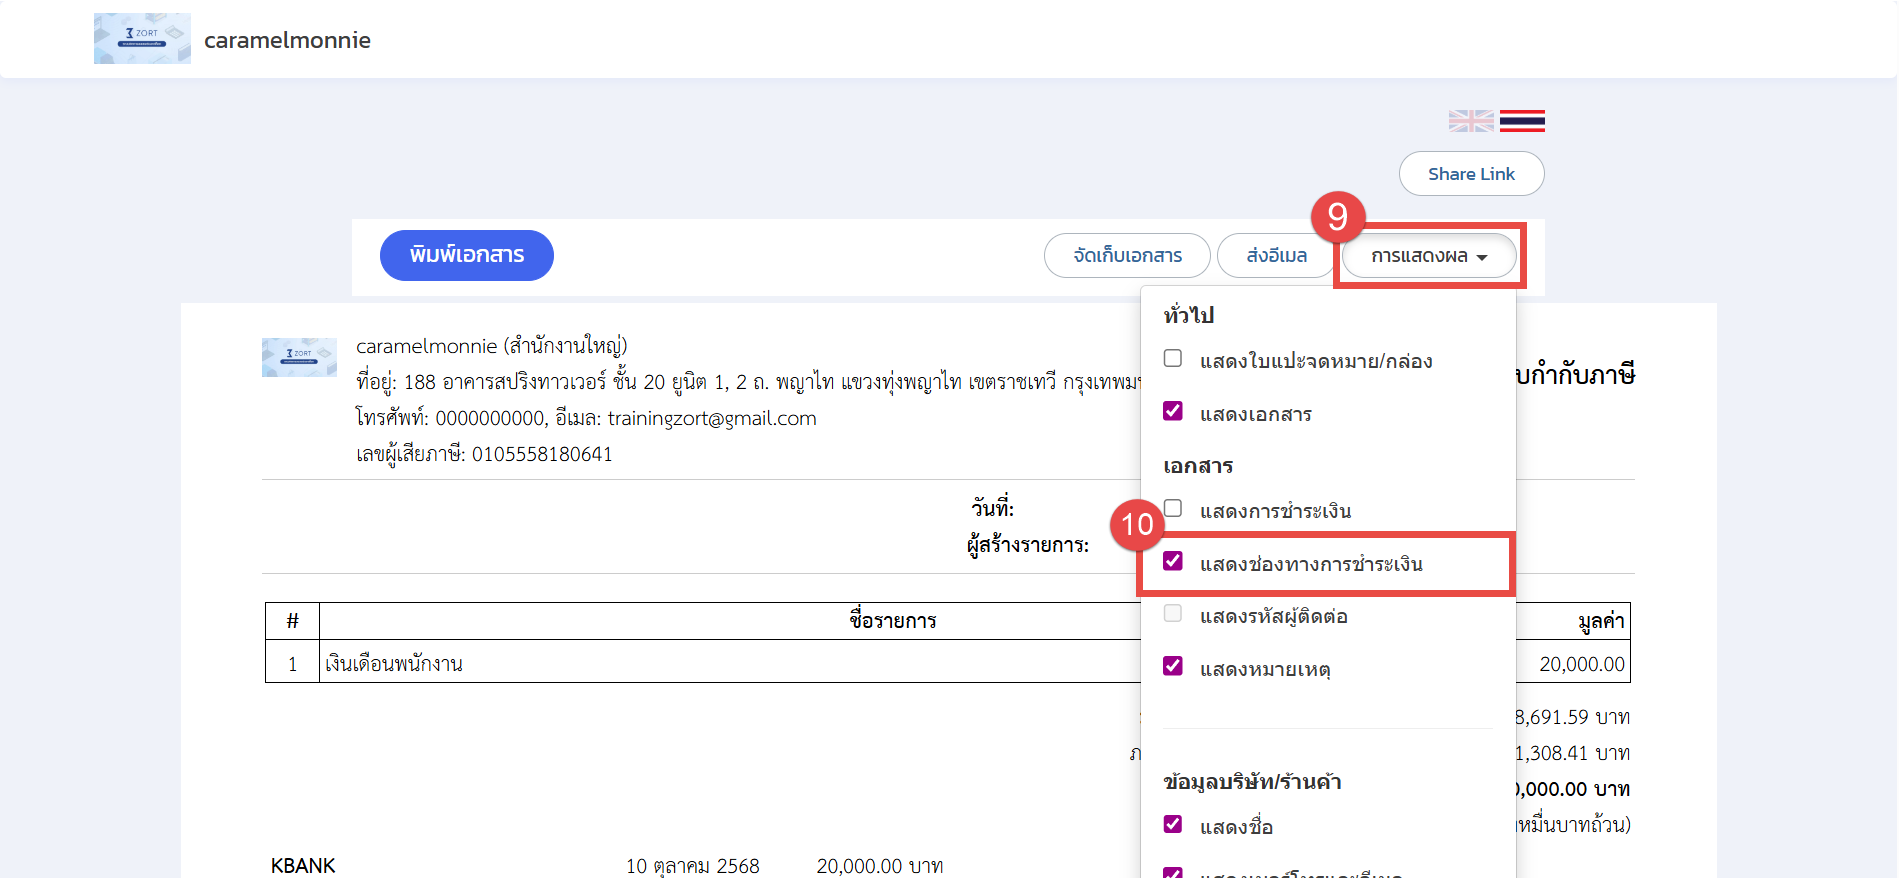This screenshot has width=1899, height=878.
Task: Select the Thai flag language
Action: coord(1521,121)
